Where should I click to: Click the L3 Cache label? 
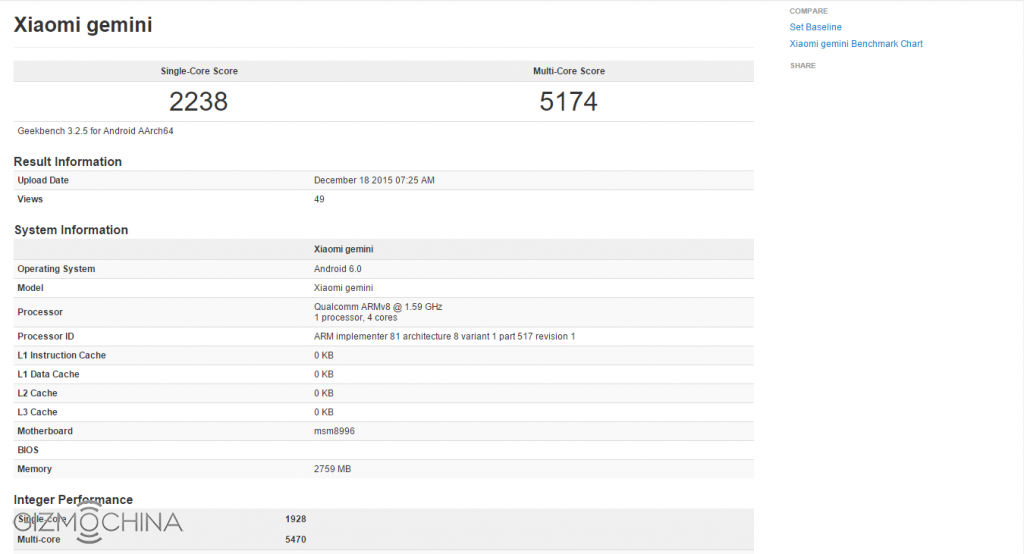coord(37,412)
